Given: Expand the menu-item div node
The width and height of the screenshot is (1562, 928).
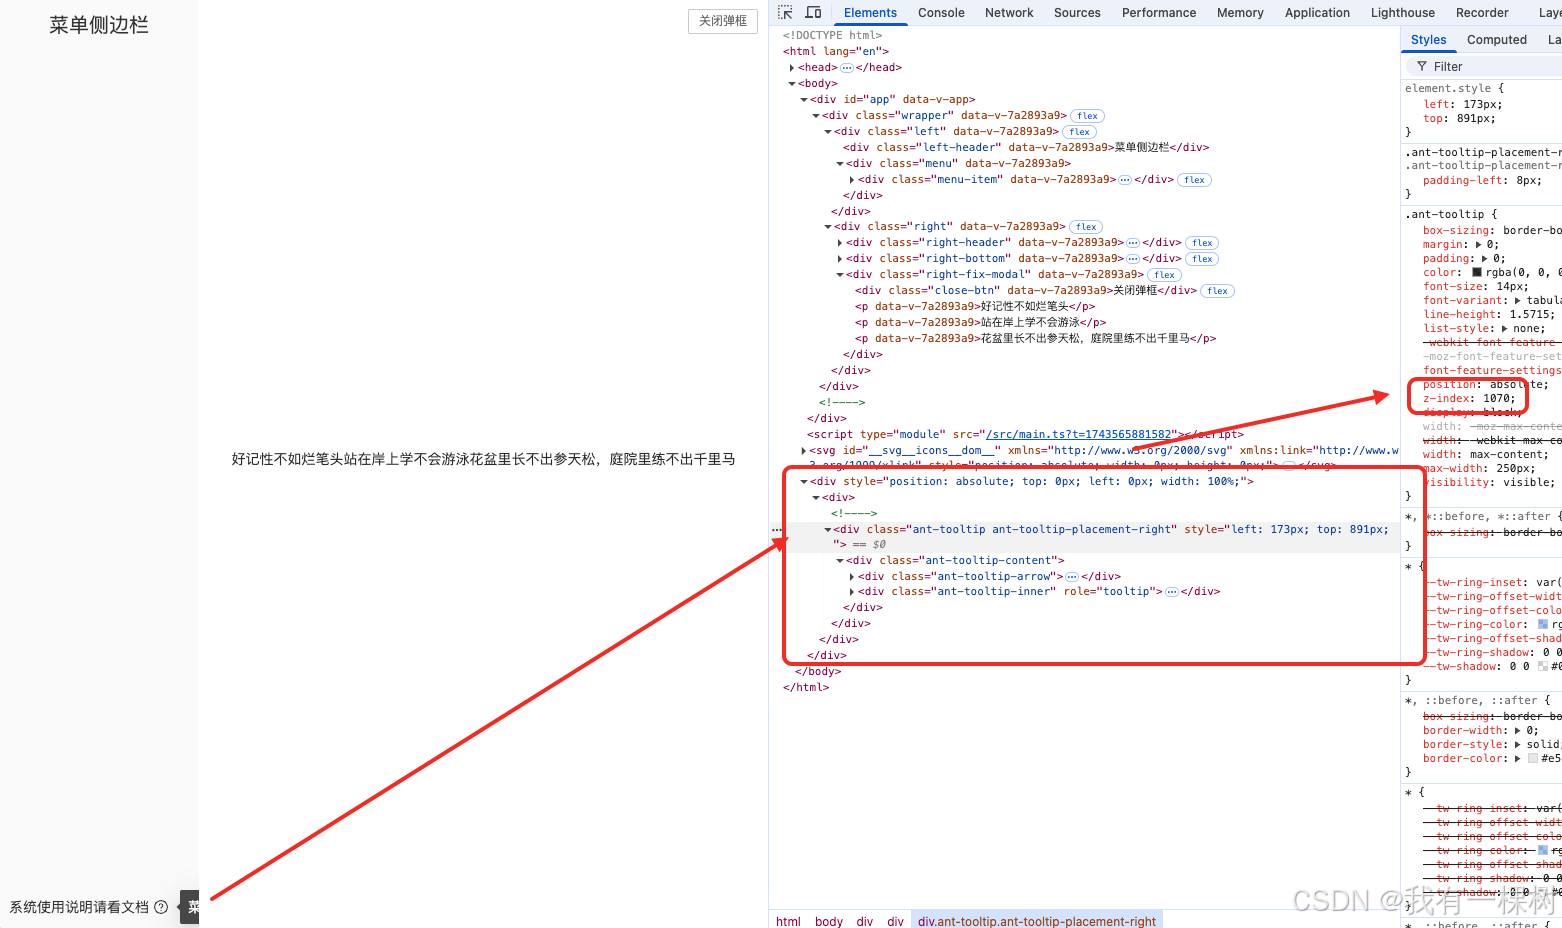Looking at the screenshot, I should coord(852,180).
